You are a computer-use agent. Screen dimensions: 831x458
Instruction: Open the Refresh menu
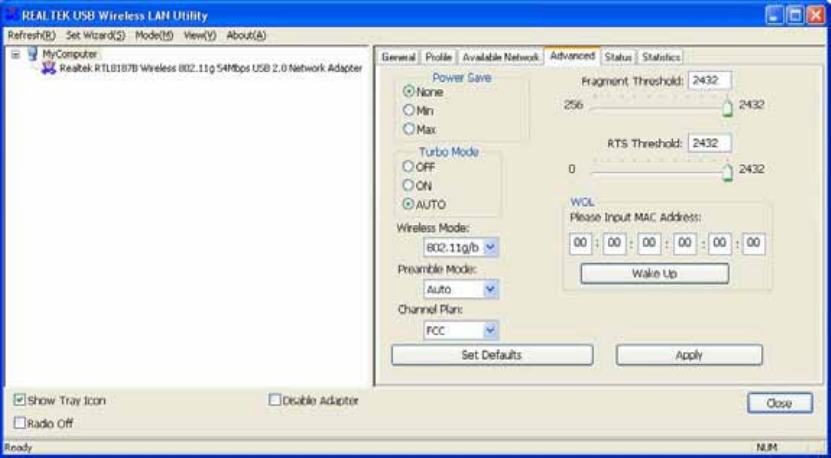32,36
